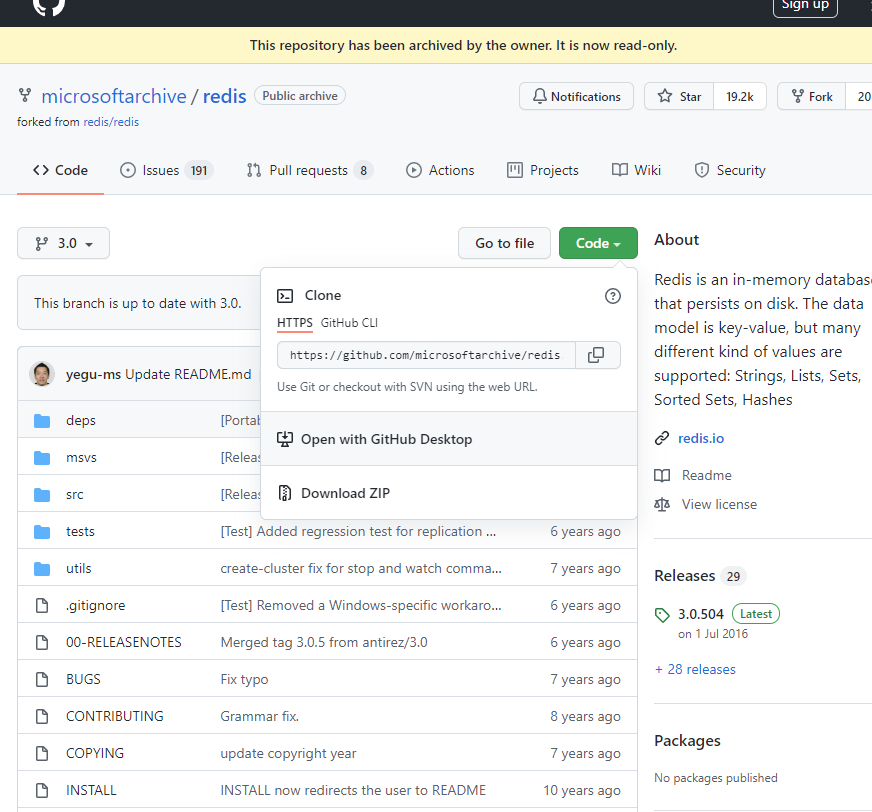872x812 pixels.
Task: Open the yegu-ms author link
Action: (93, 374)
